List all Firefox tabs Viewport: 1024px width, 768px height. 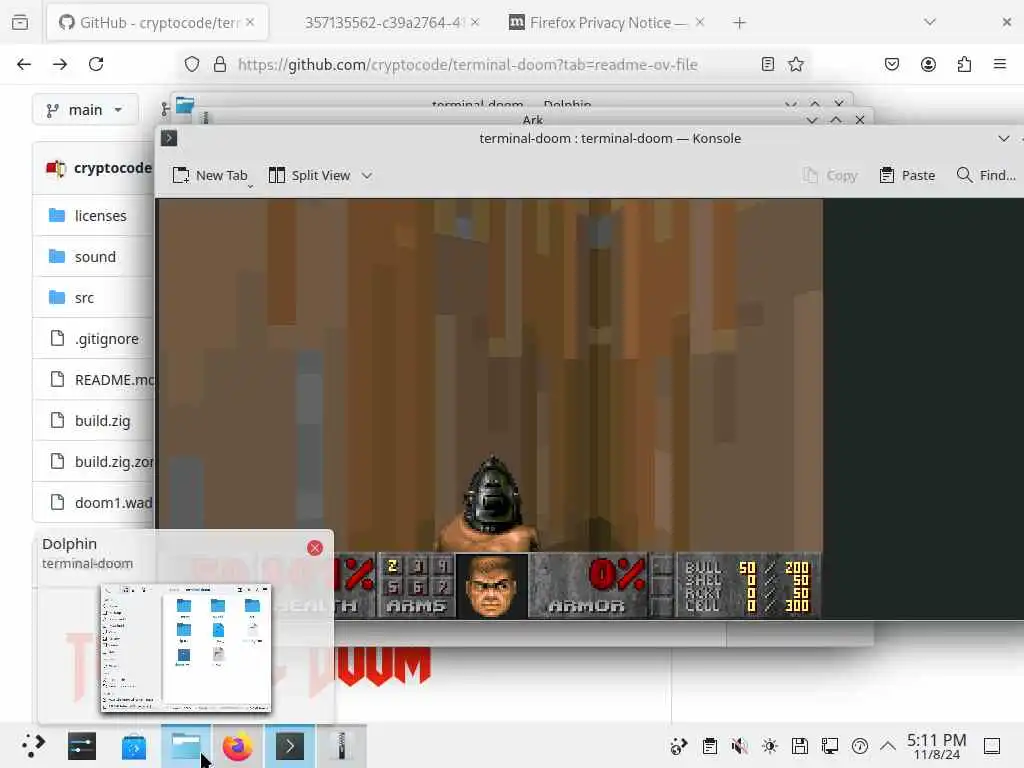coord(930,23)
